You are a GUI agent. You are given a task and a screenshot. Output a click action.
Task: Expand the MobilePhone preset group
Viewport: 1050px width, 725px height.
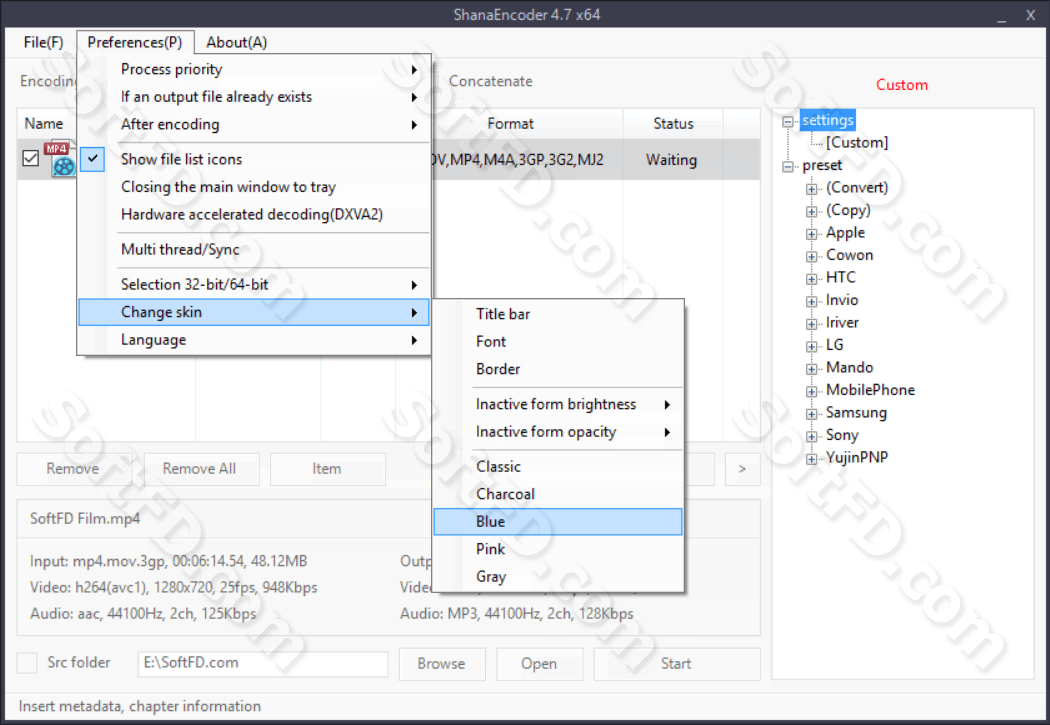pos(811,392)
